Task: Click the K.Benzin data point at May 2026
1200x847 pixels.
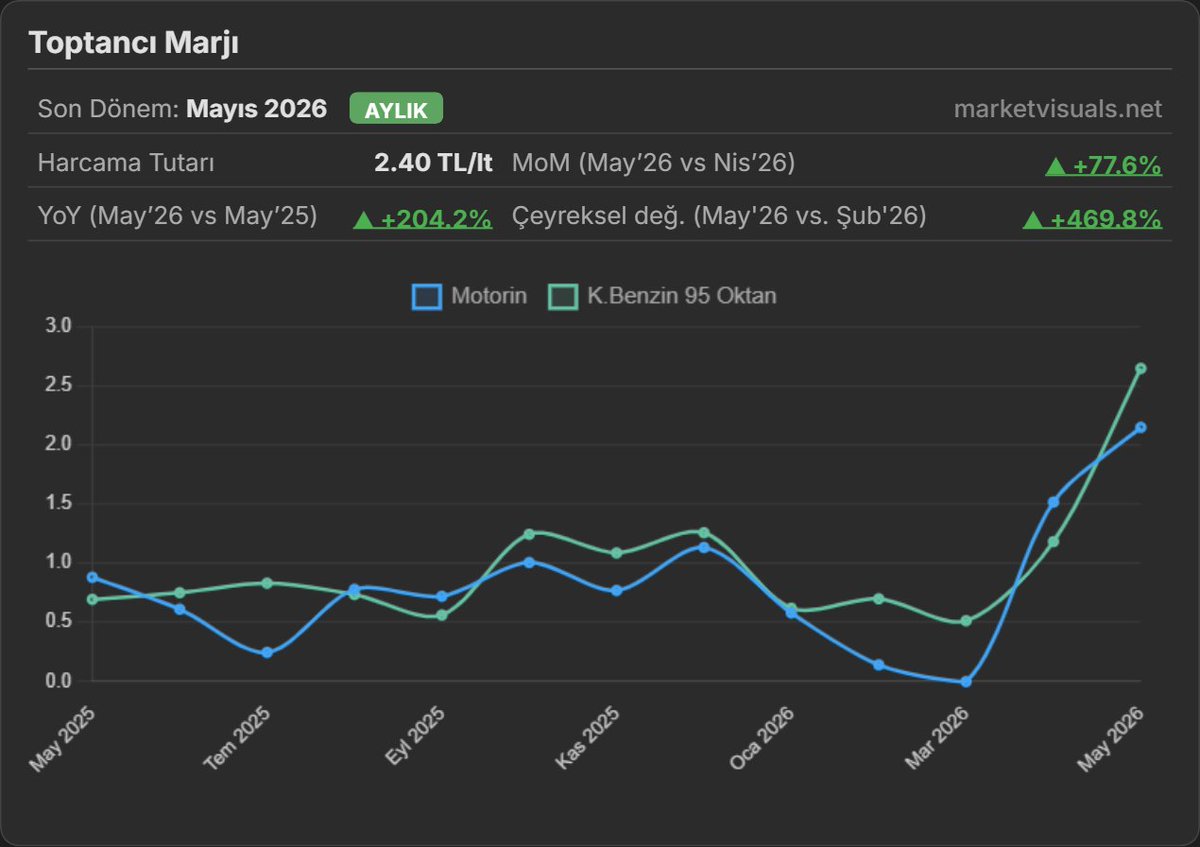Action: tap(1140, 368)
